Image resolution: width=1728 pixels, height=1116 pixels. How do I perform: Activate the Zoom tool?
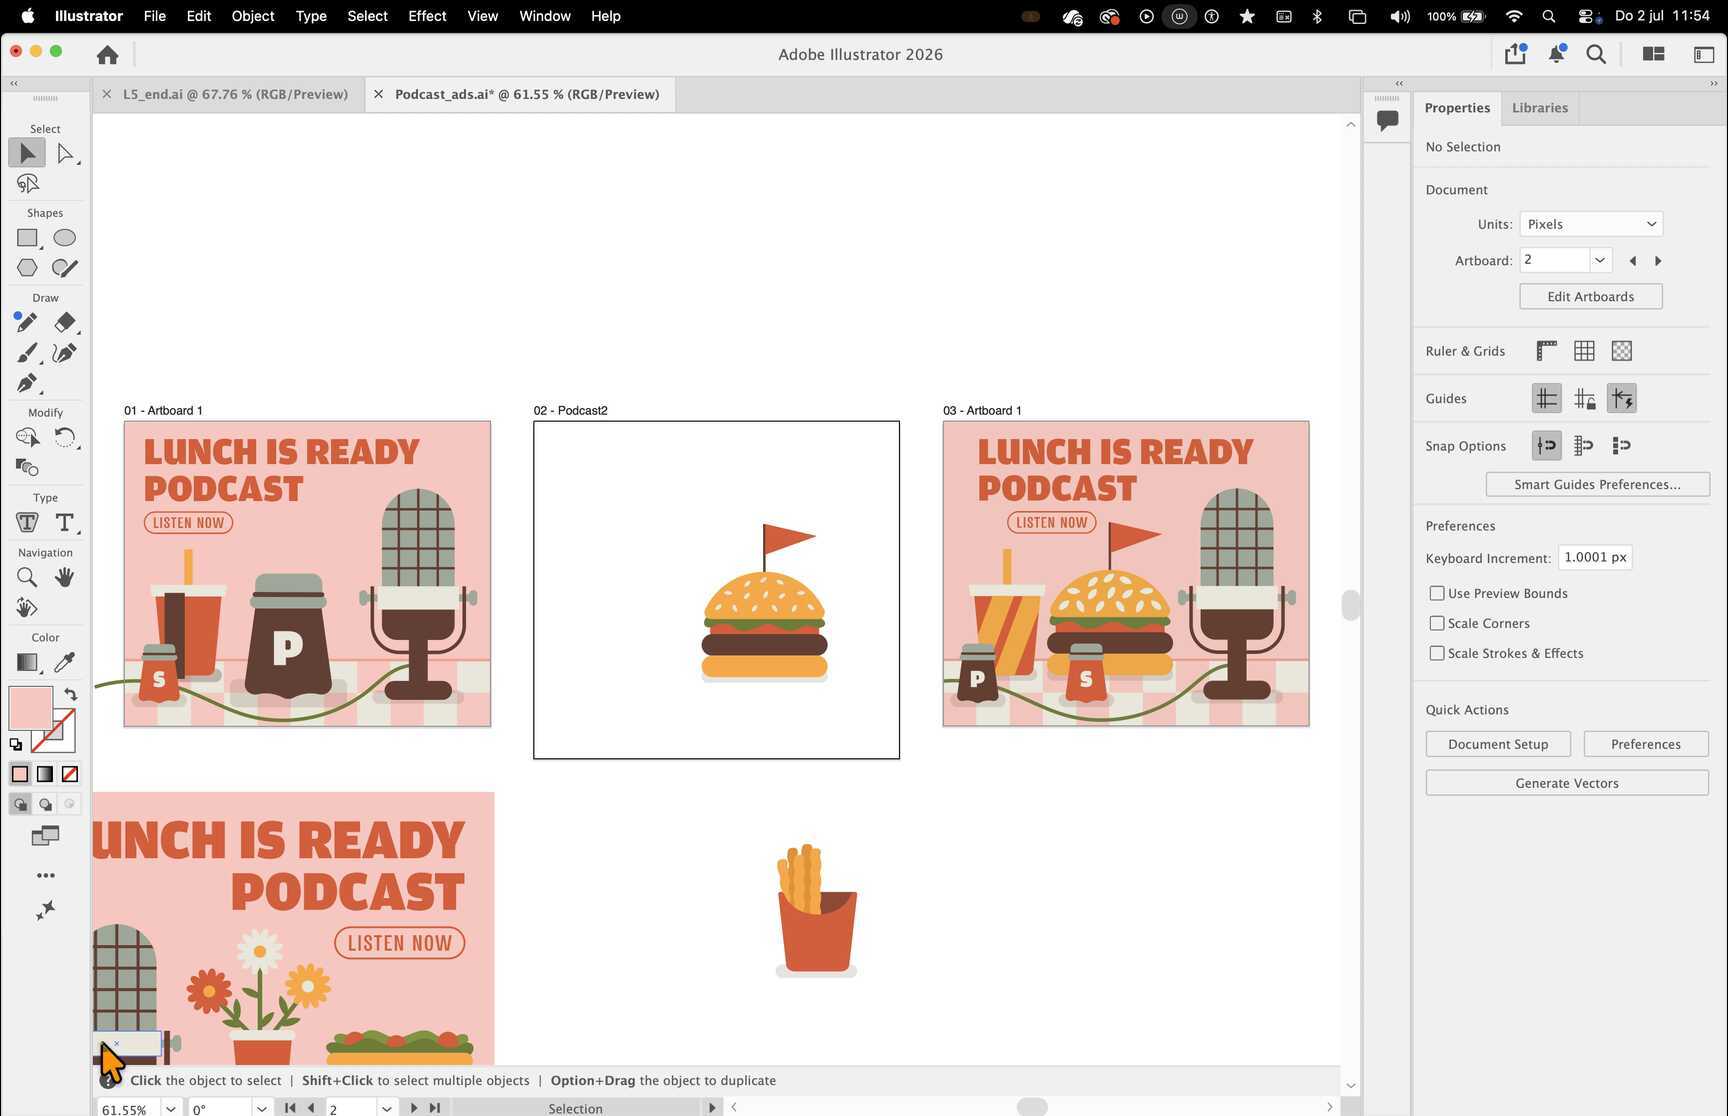pyautogui.click(x=27, y=577)
